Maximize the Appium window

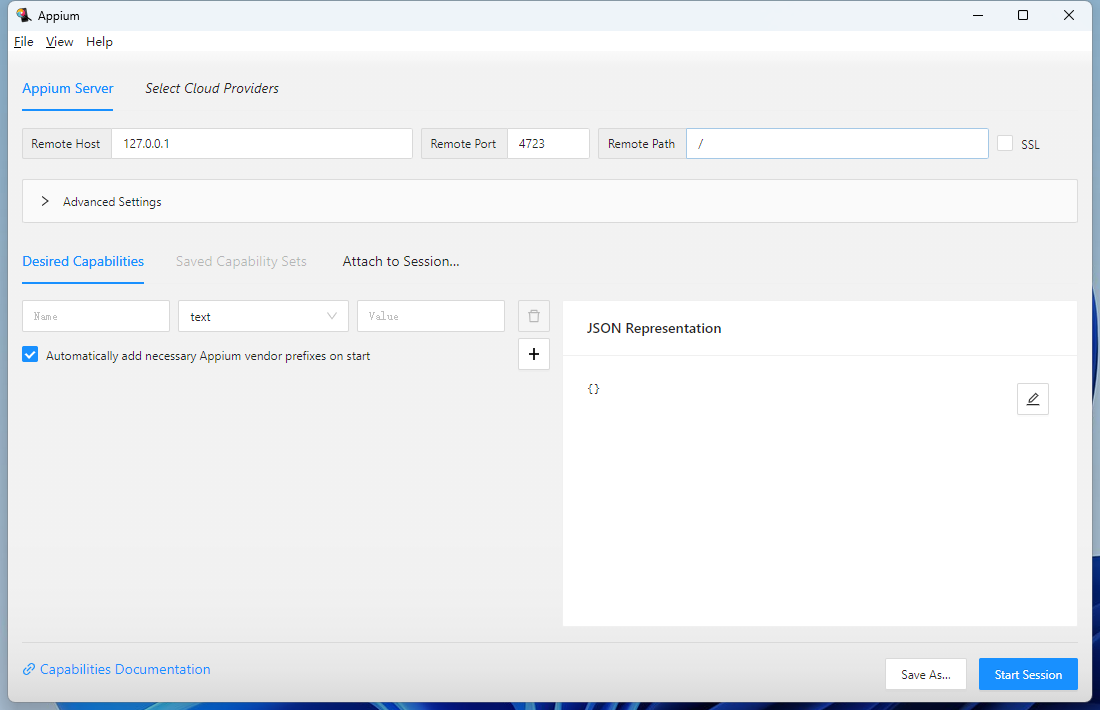pos(1023,15)
